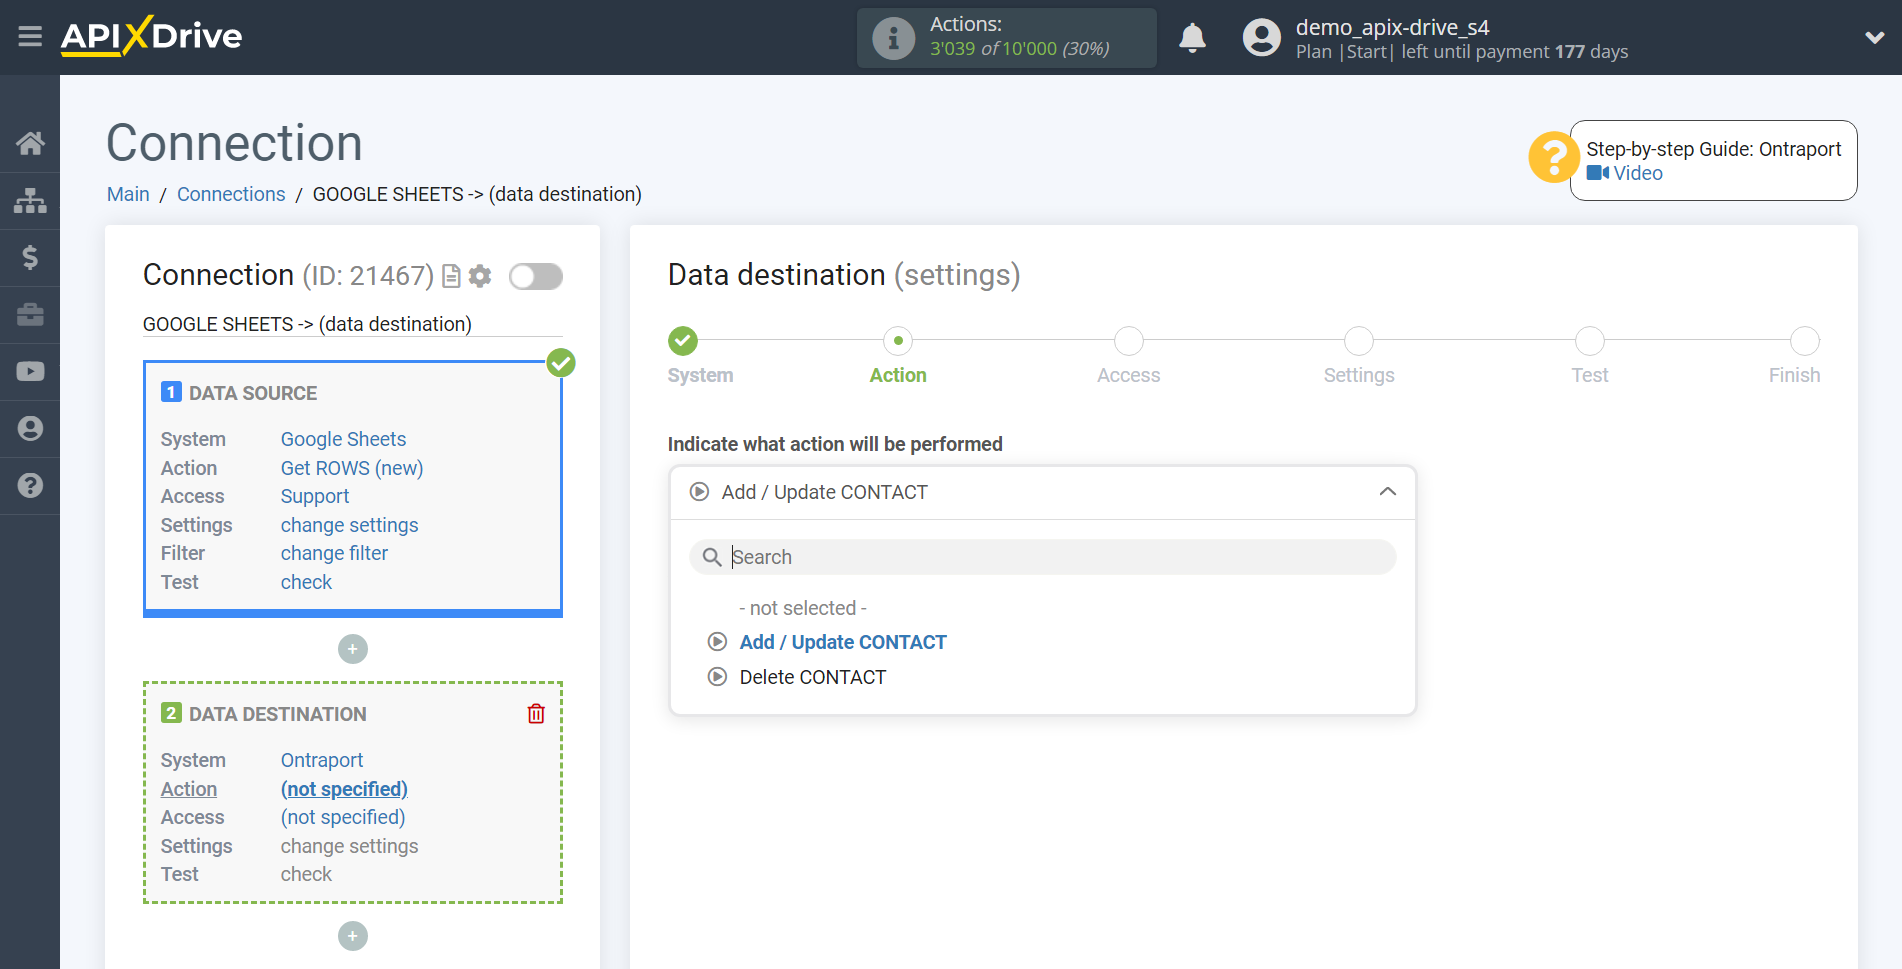Click the DATA DESTINATION block heading
Screen dimensions: 1902x969
click(278, 714)
